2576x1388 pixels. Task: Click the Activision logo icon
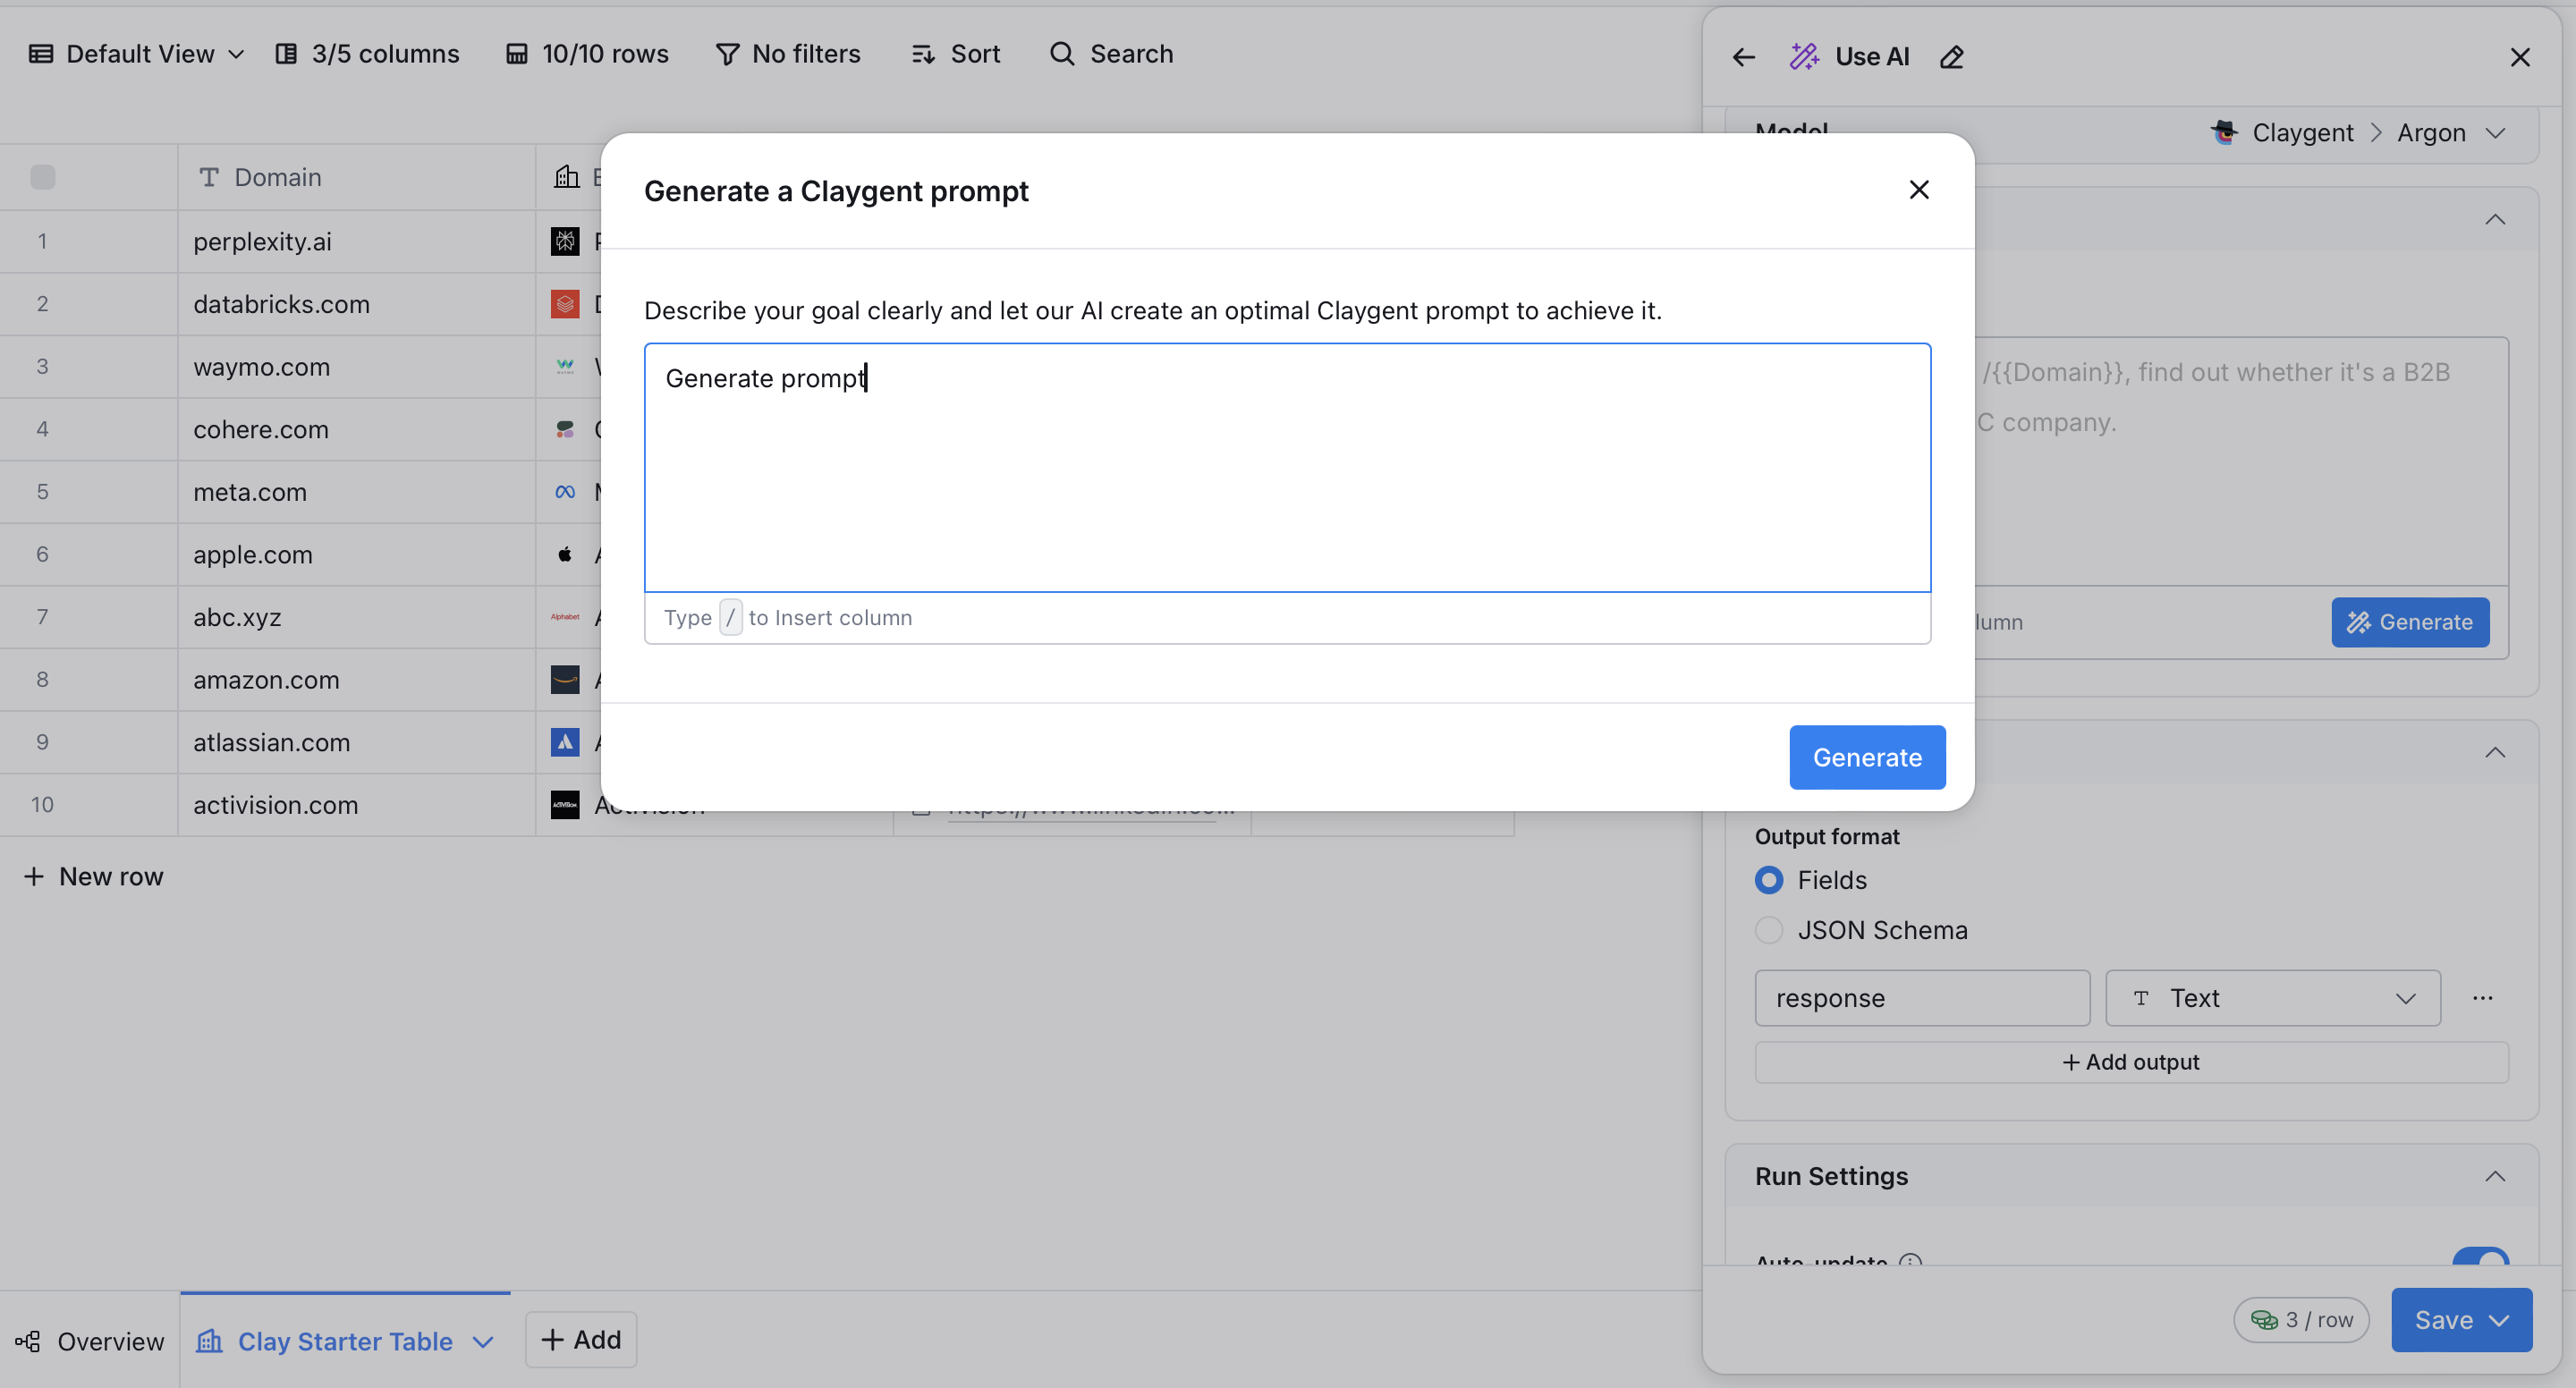click(x=565, y=805)
